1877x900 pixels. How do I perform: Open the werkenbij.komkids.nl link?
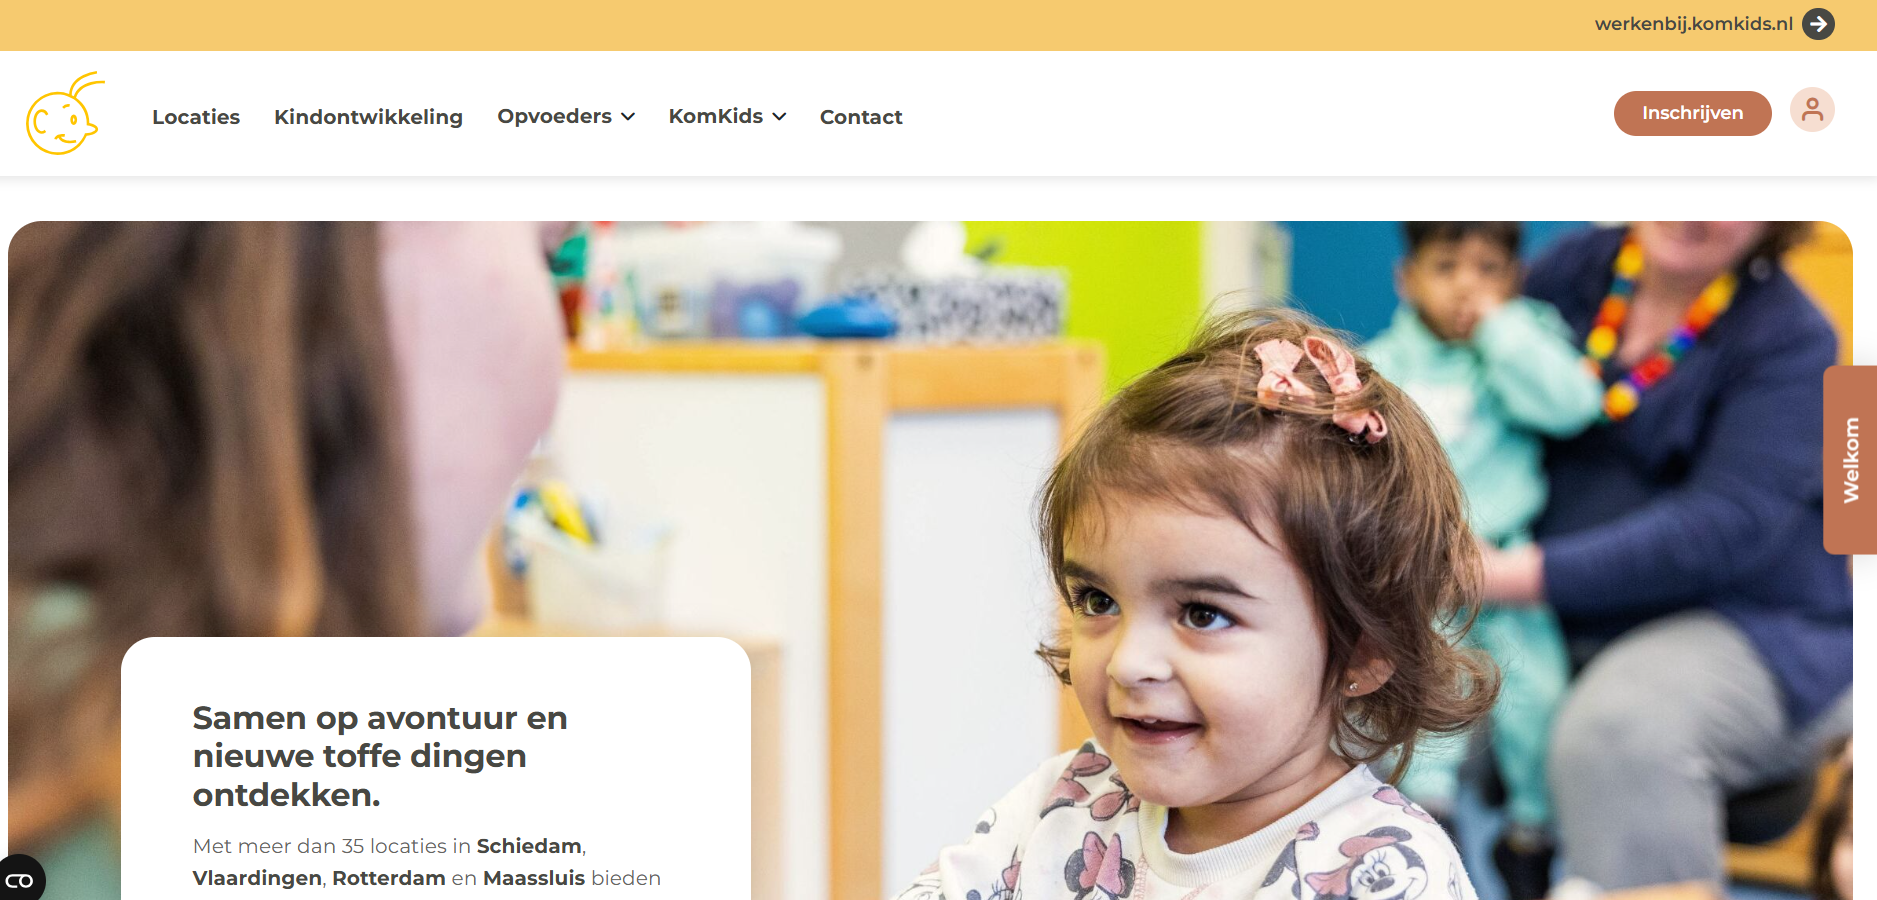pyautogui.click(x=1693, y=24)
